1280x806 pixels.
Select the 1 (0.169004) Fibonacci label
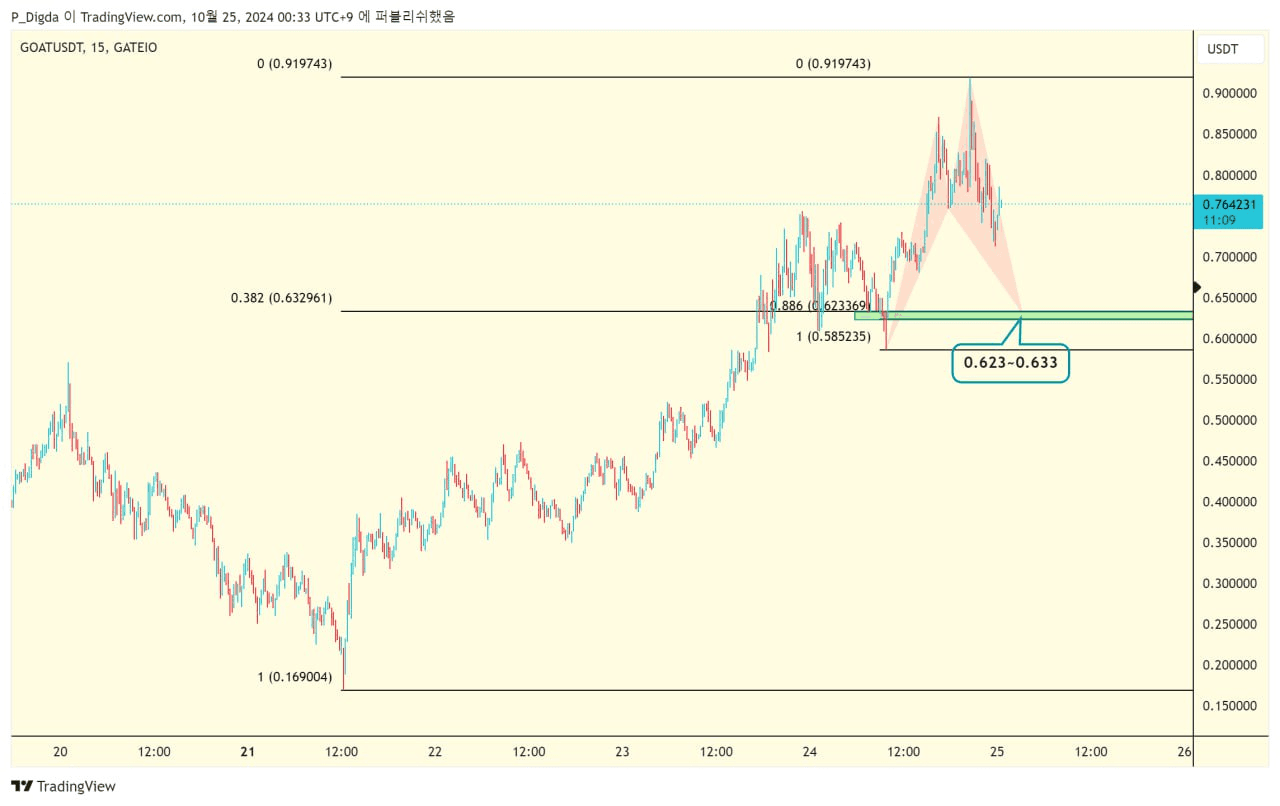click(294, 677)
